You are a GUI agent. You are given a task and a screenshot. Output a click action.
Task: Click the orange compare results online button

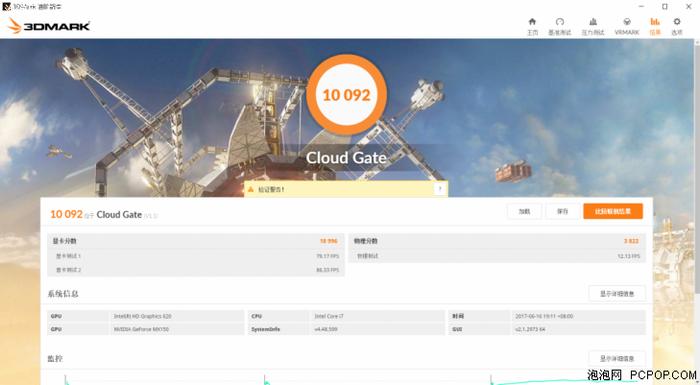click(613, 211)
